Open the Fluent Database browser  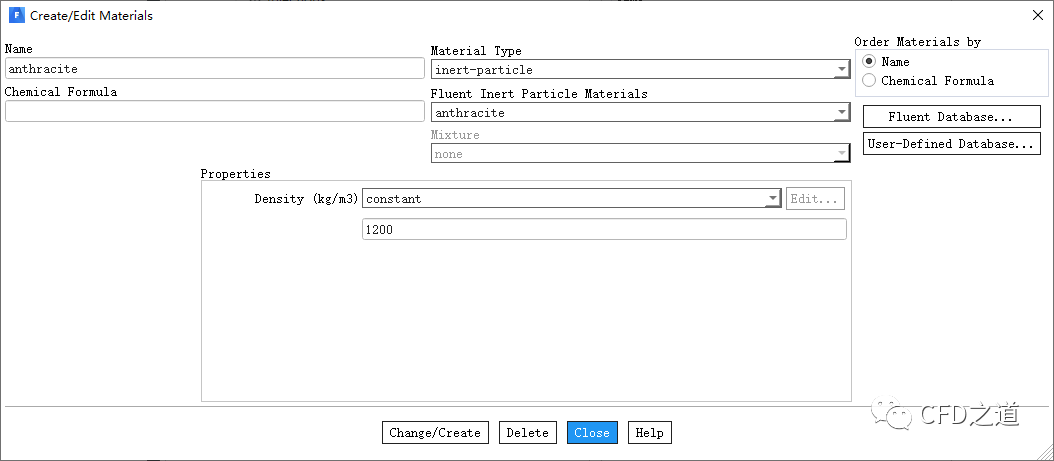tap(951, 117)
